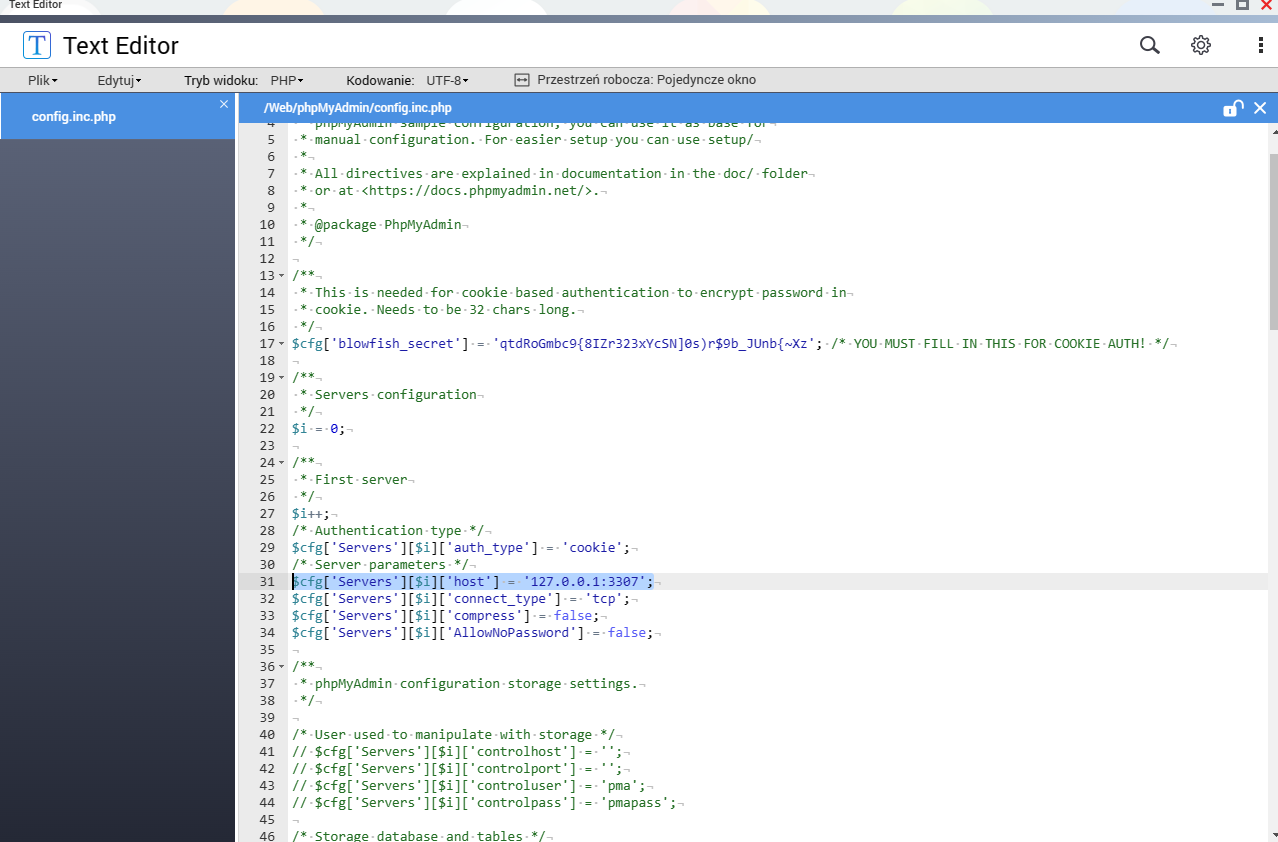The width and height of the screenshot is (1278, 842).
Task: Click the workspace layout icon
Action: pos(521,80)
